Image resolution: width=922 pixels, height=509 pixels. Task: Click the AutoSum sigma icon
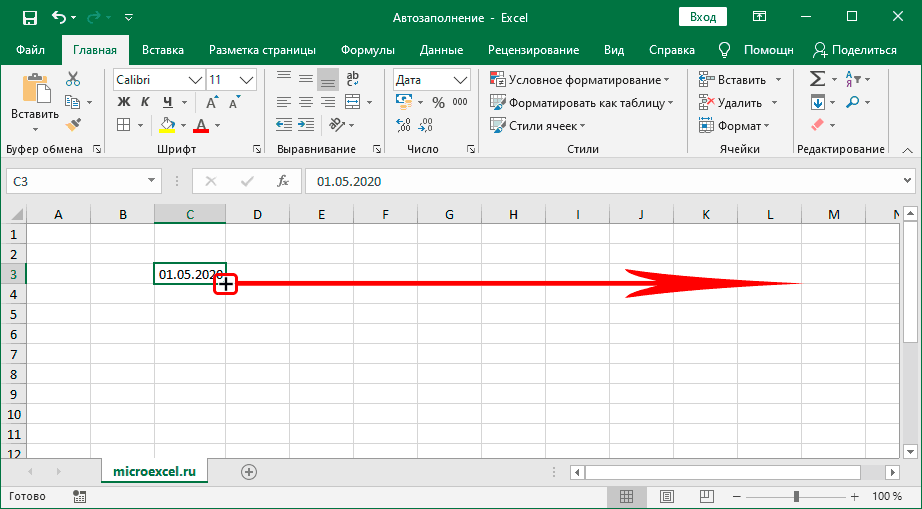pos(817,79)
